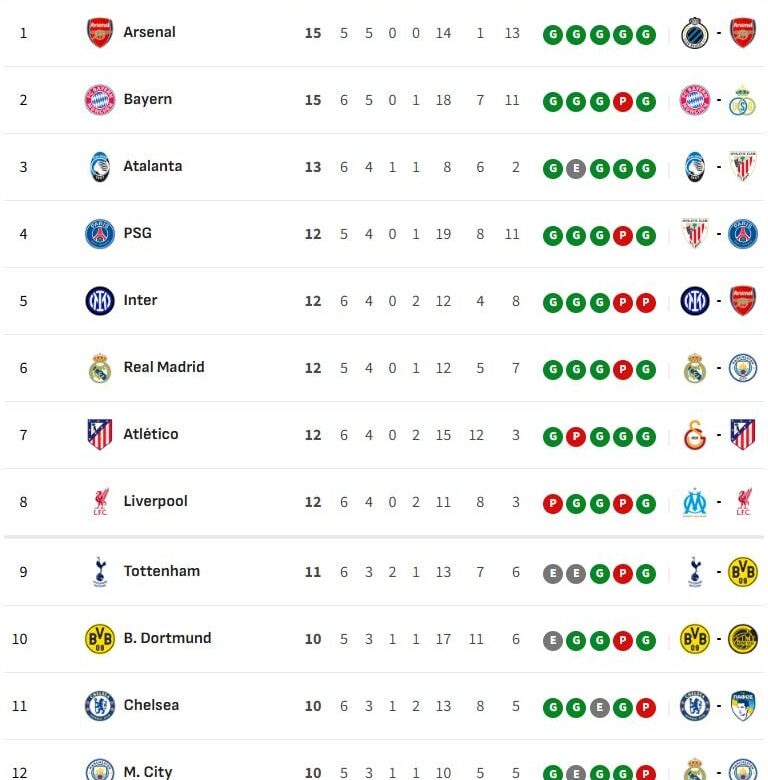Screen dimensions: 768x780
Task: Select Atlético's red P loss form badge
Action: point(576,436)
